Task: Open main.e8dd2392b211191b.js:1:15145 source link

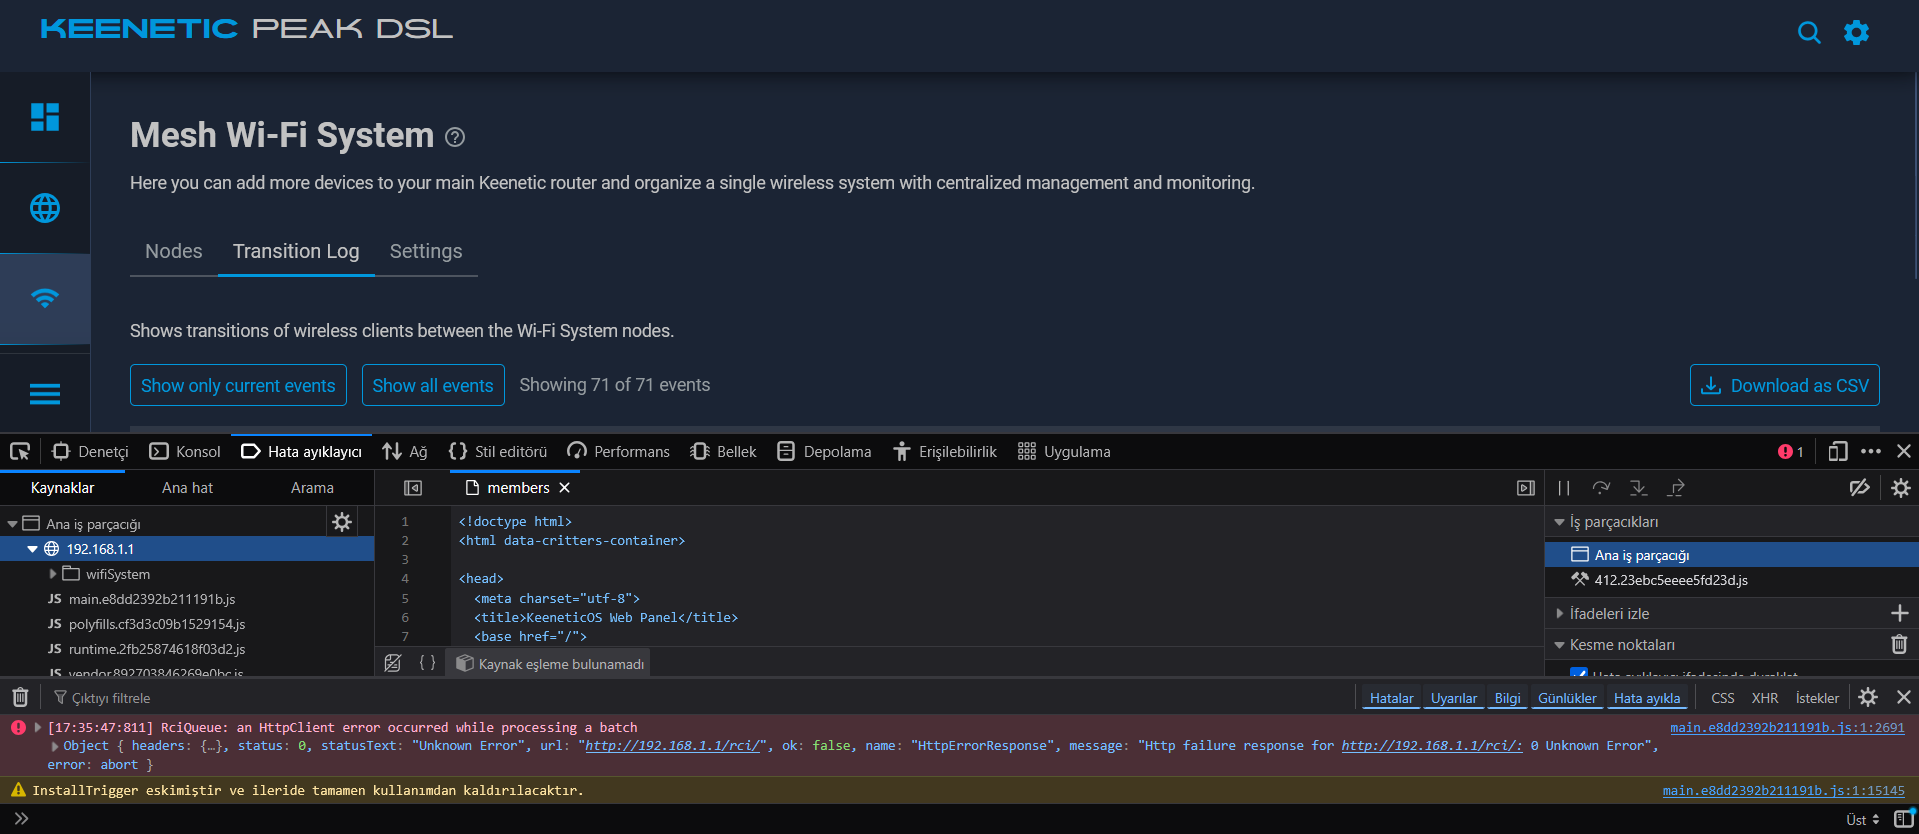Action: (1783, 790)
